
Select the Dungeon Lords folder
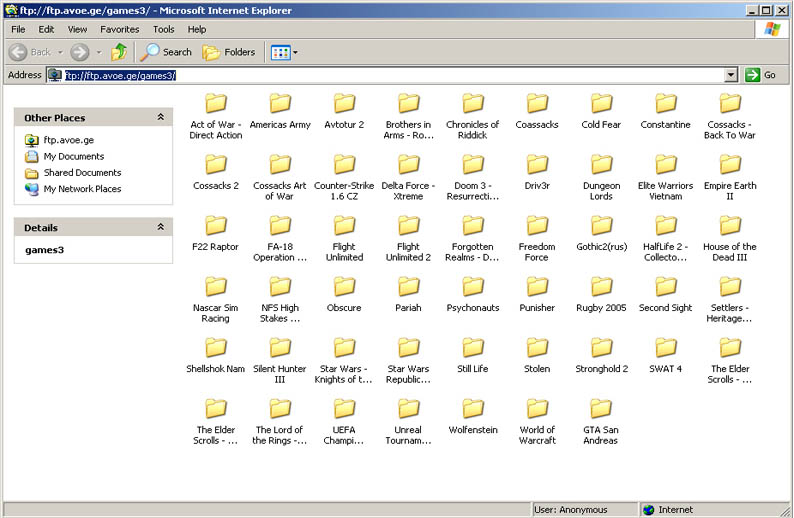[601, 177]
